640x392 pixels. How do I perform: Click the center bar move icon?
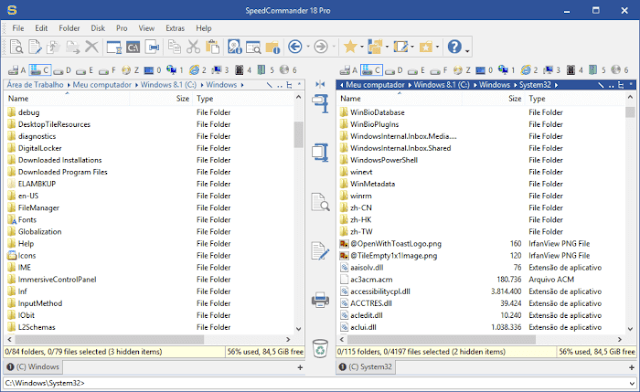click(x=320, y=152)
